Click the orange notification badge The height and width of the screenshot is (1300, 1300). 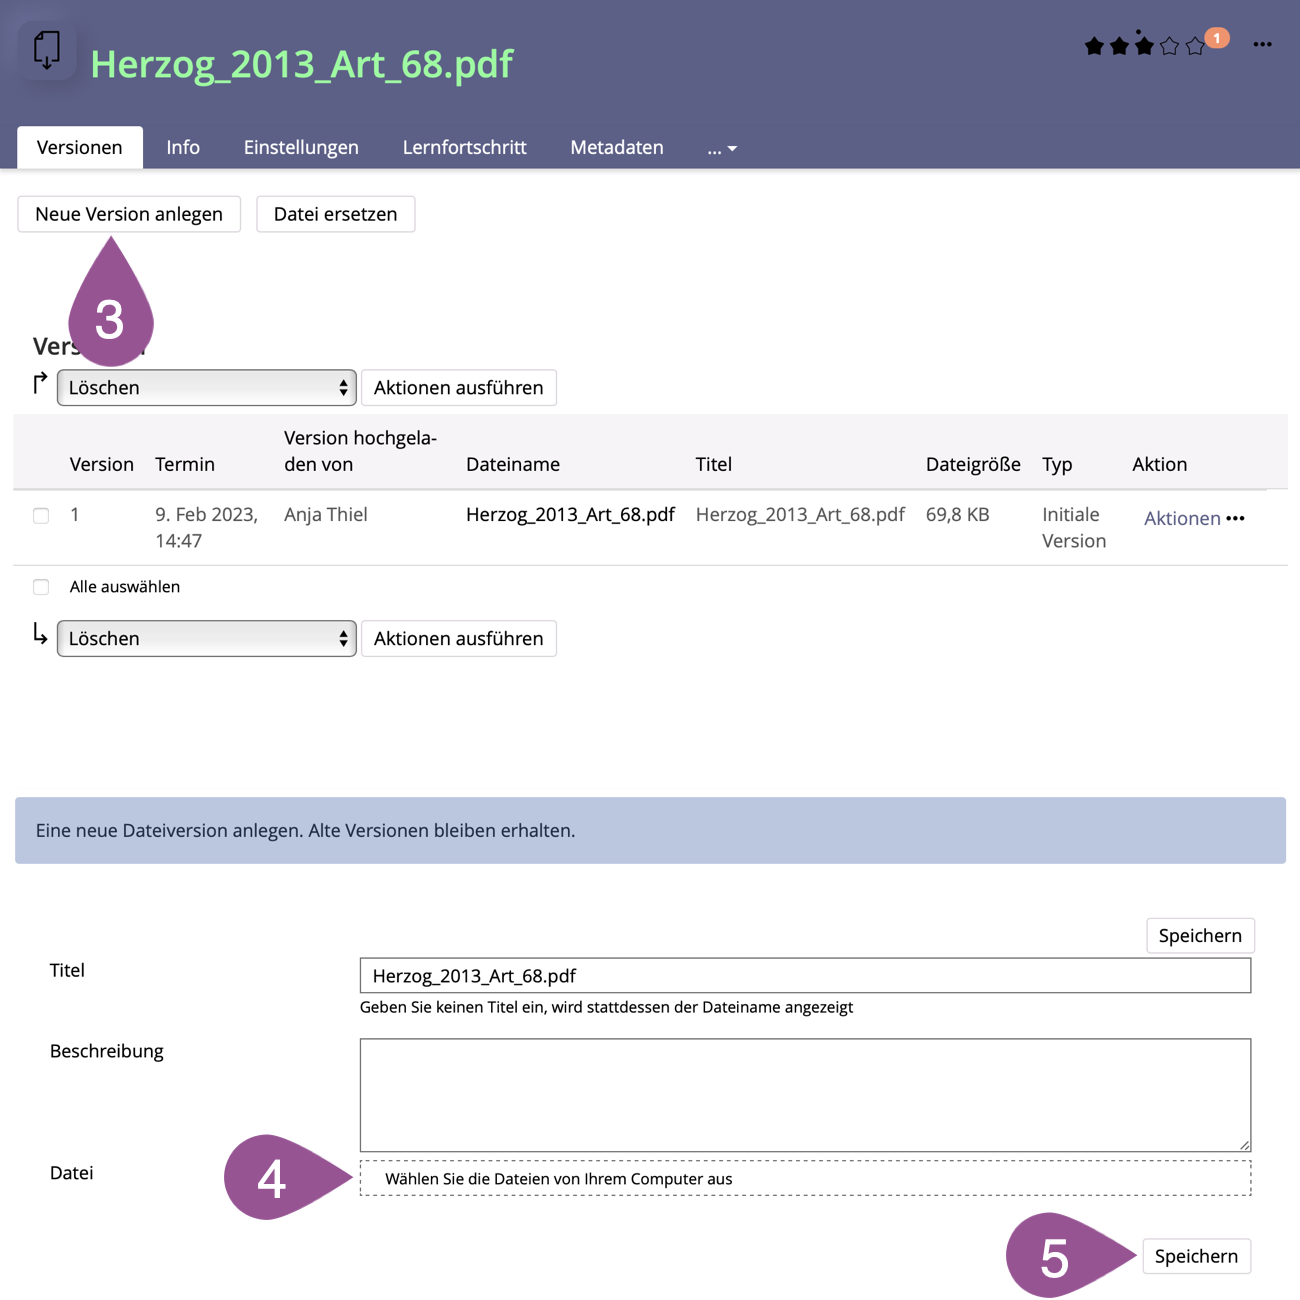(x=1217, y=38)
